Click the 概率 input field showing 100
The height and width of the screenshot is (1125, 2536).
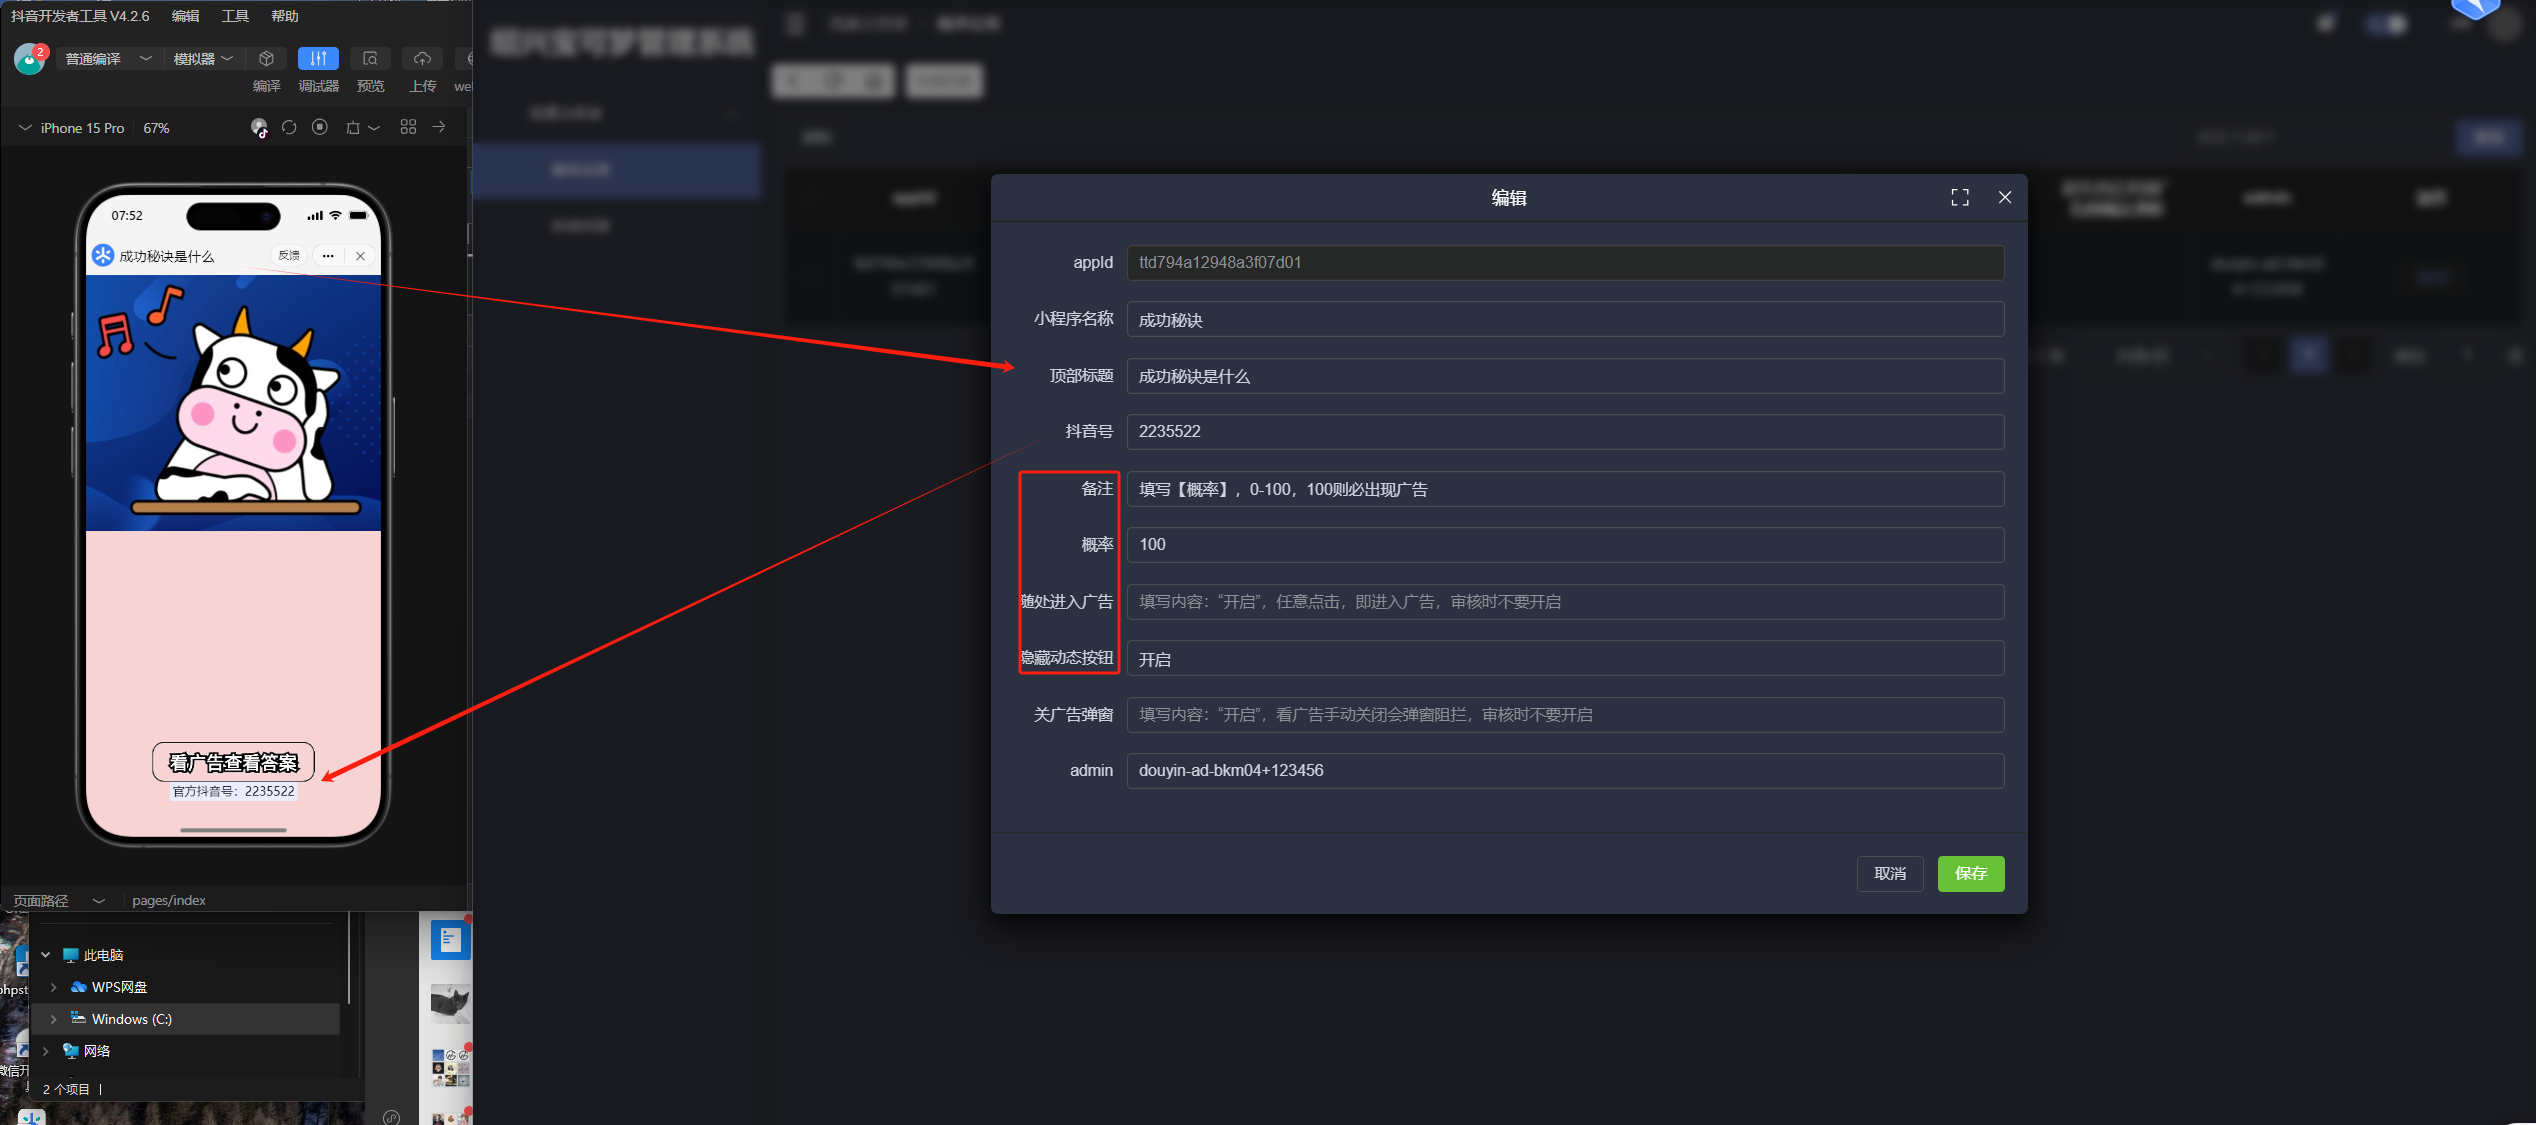[1565, 545]
